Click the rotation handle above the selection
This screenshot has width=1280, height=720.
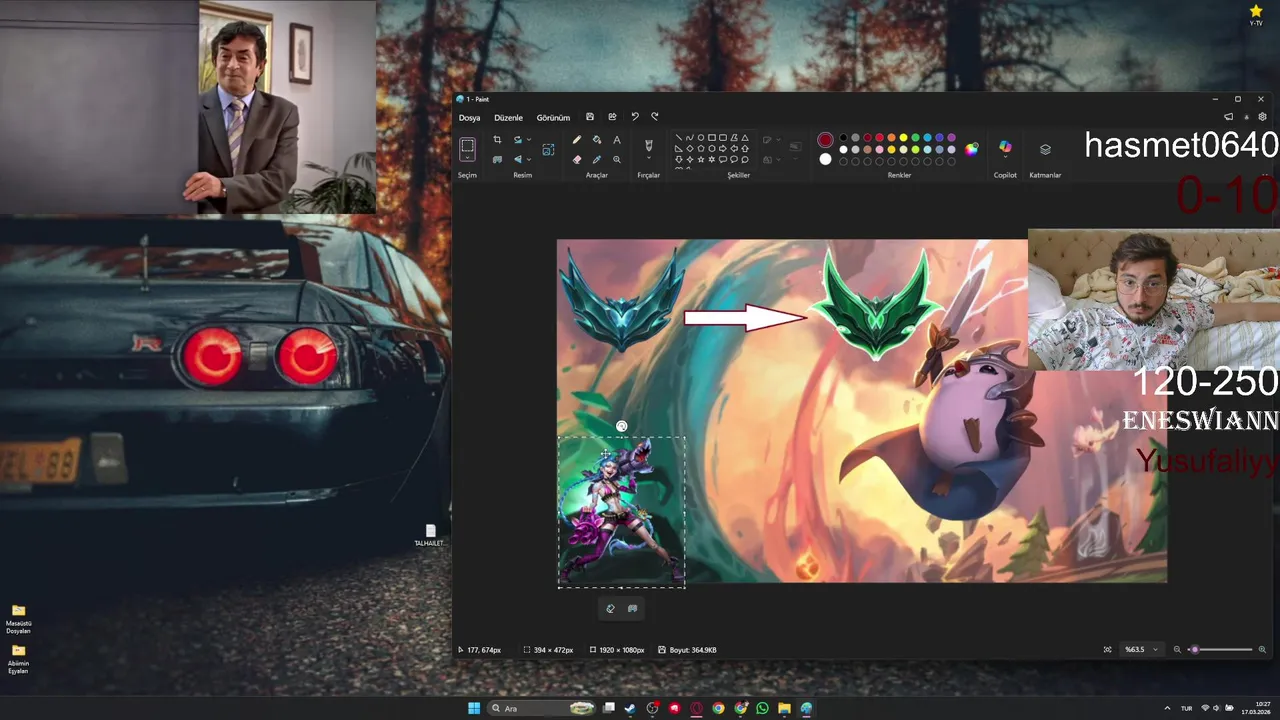[621, 426]
